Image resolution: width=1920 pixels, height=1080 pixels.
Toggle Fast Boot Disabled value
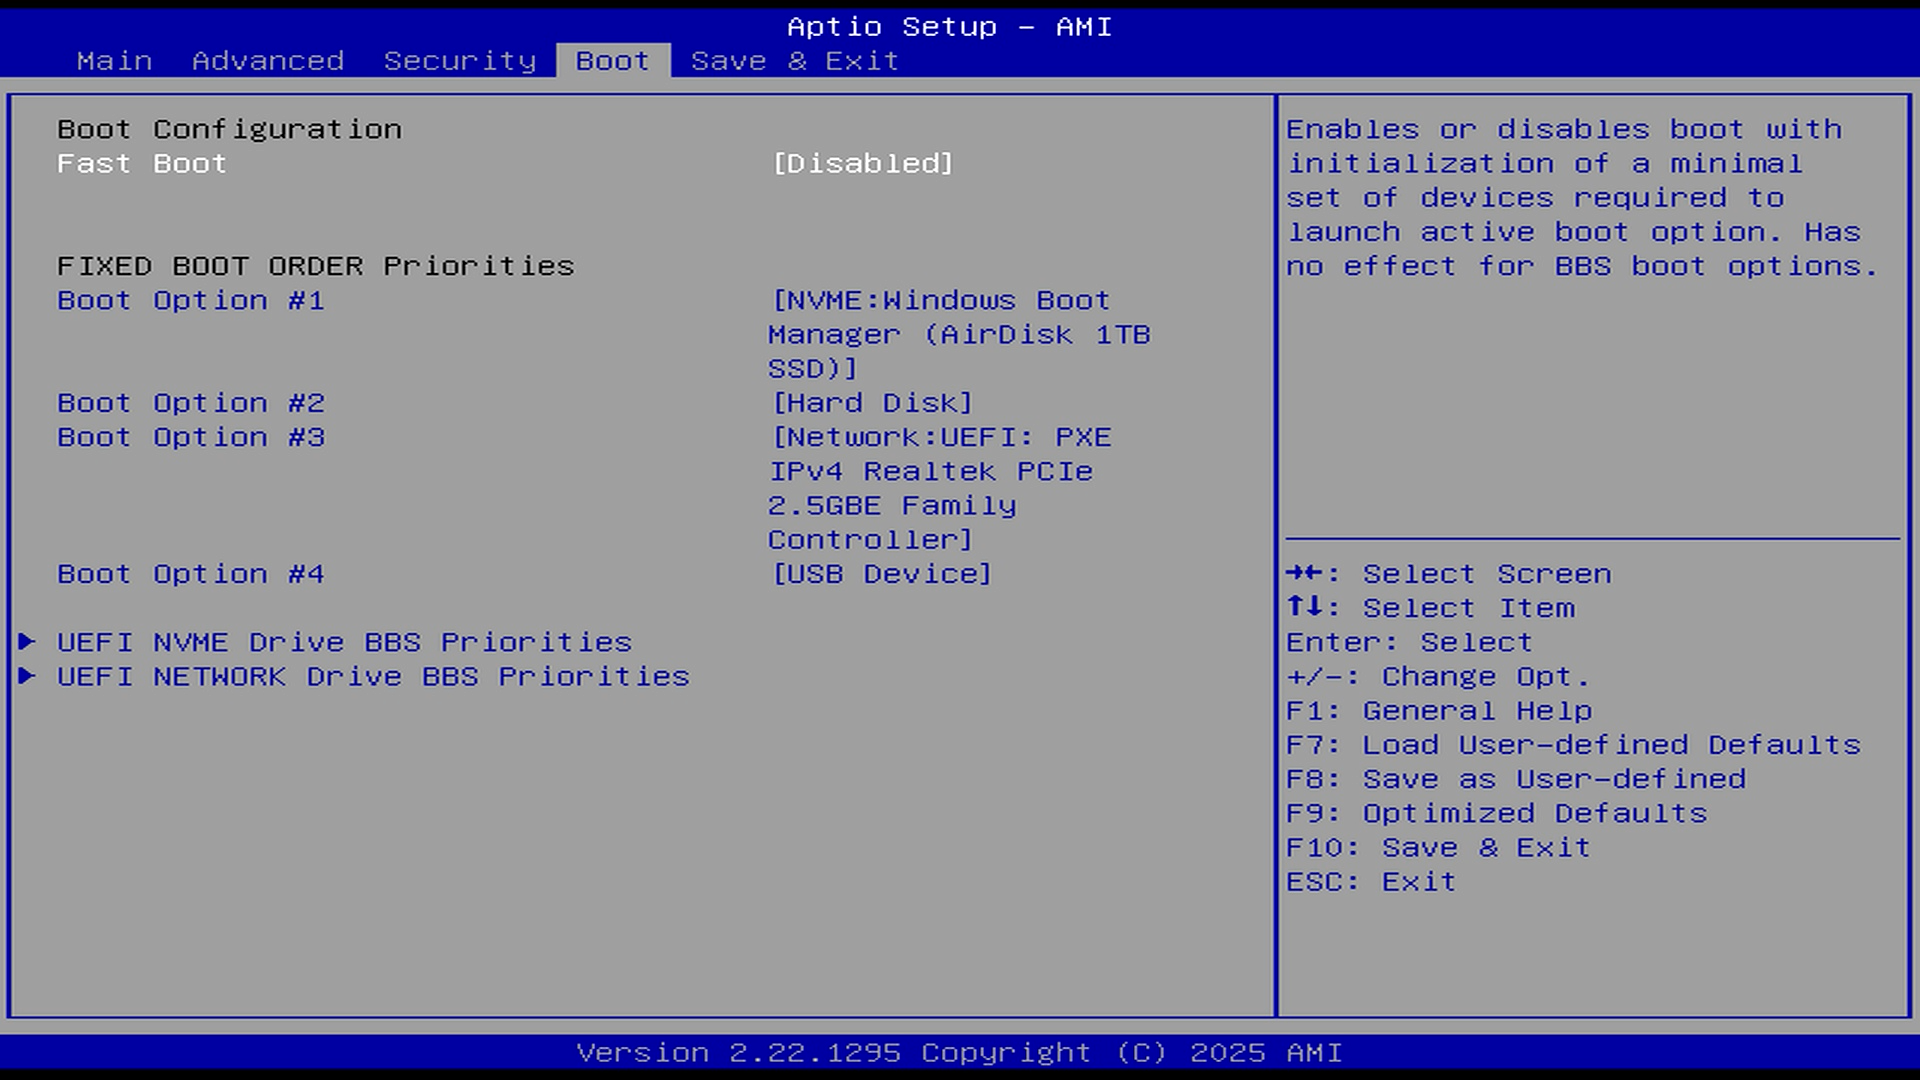(863, 163)
